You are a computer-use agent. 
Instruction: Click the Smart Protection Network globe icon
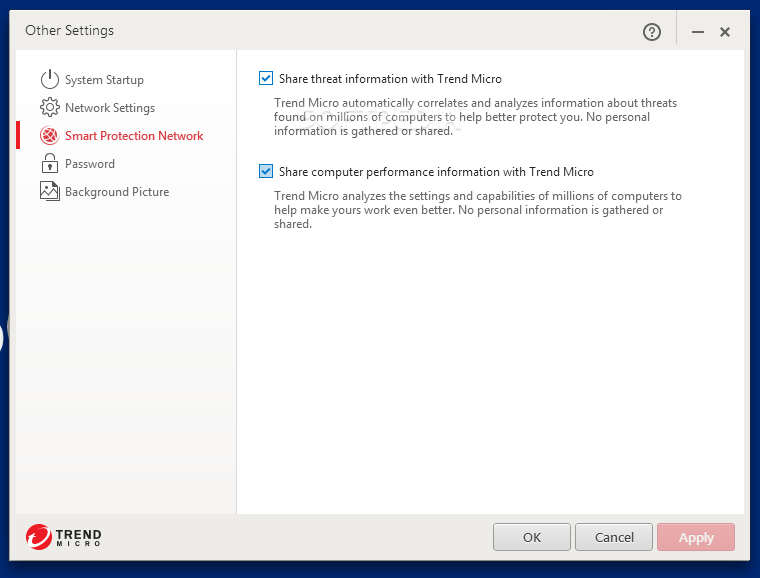[x=49, y=136]
